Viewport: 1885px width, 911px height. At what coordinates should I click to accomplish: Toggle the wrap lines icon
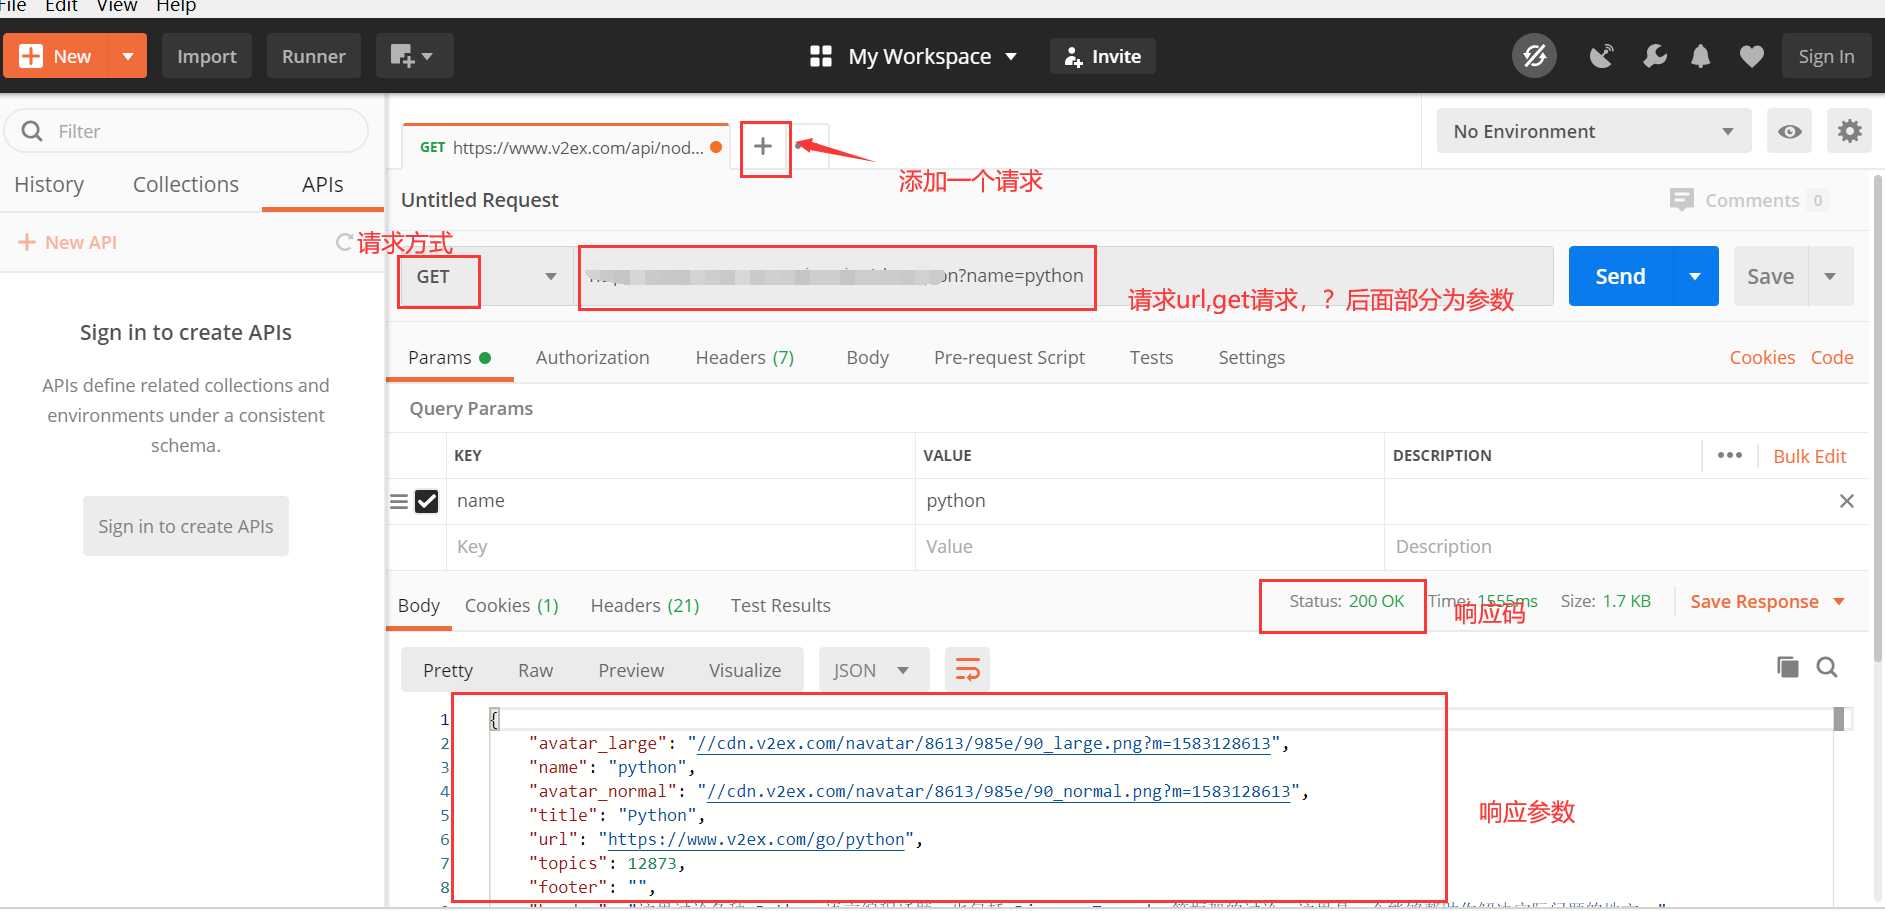967,670
